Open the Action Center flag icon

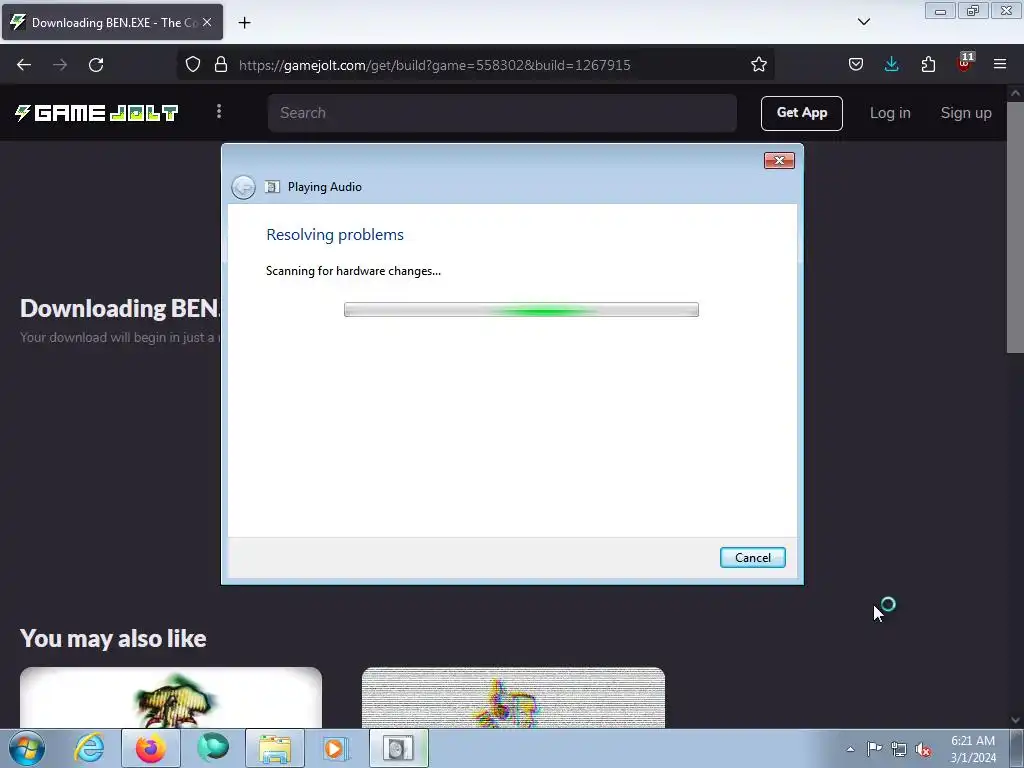pyautogui.click(x=874, y=749)
